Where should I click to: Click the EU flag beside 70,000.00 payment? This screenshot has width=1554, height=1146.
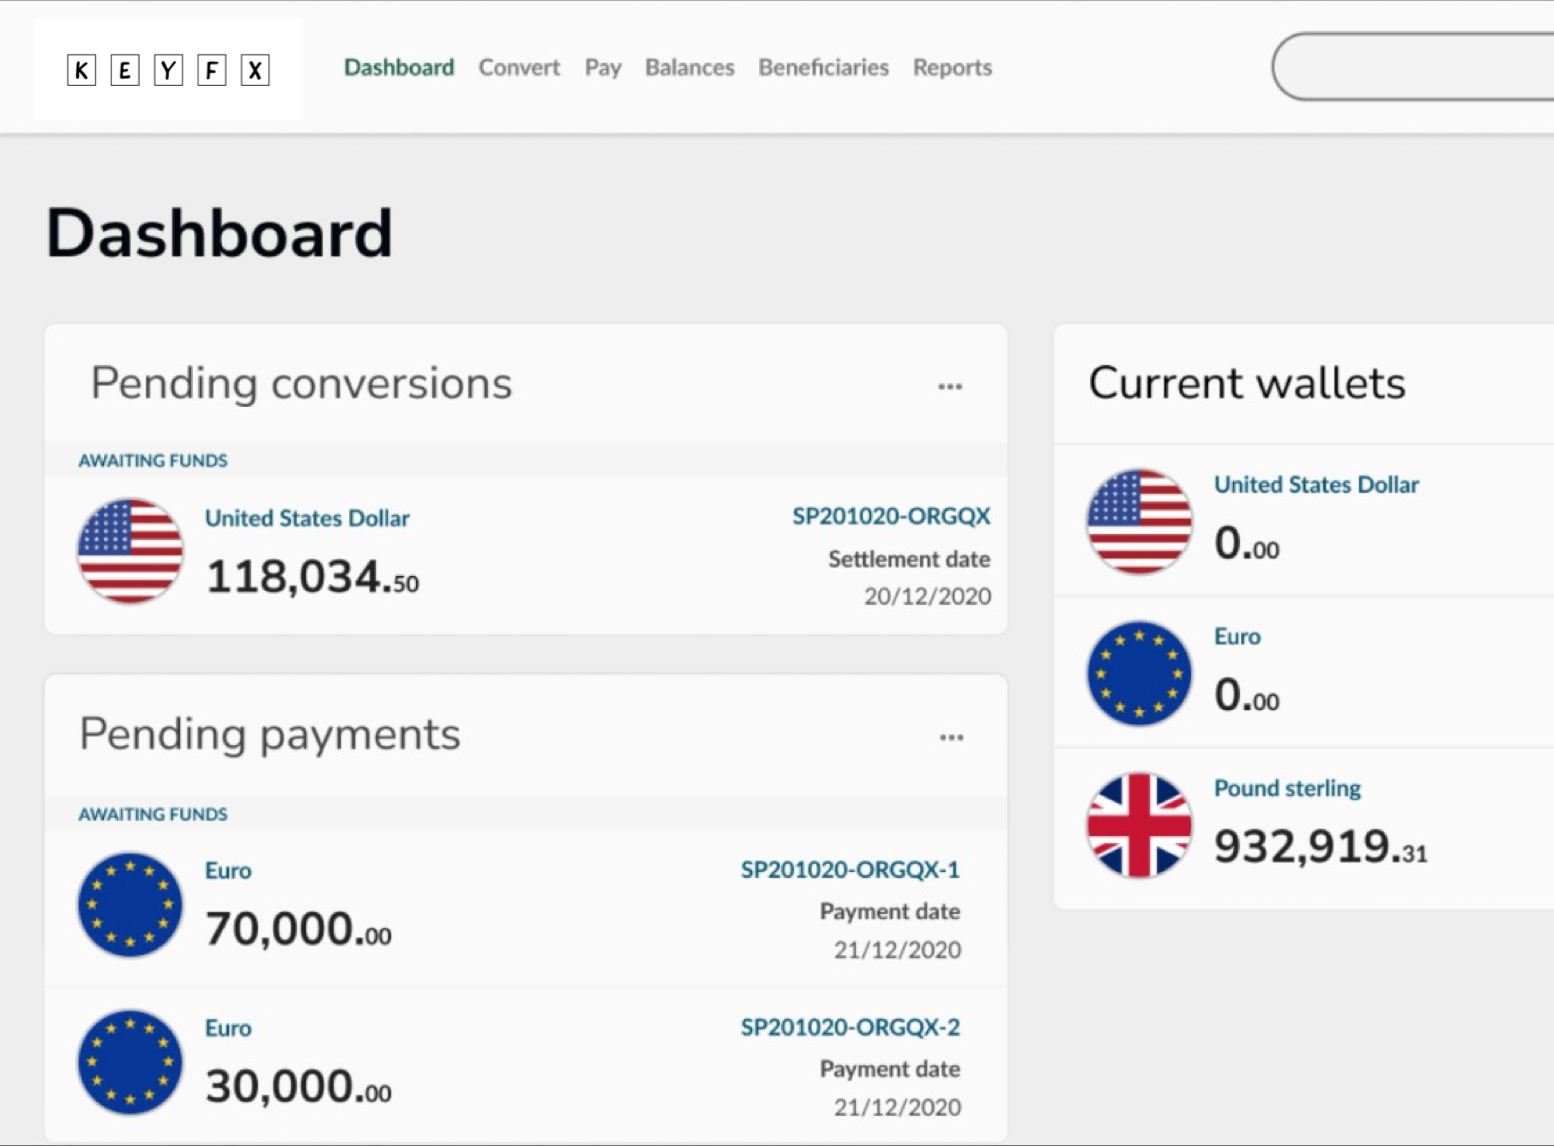pyautogui.click(x=130, y=905)
